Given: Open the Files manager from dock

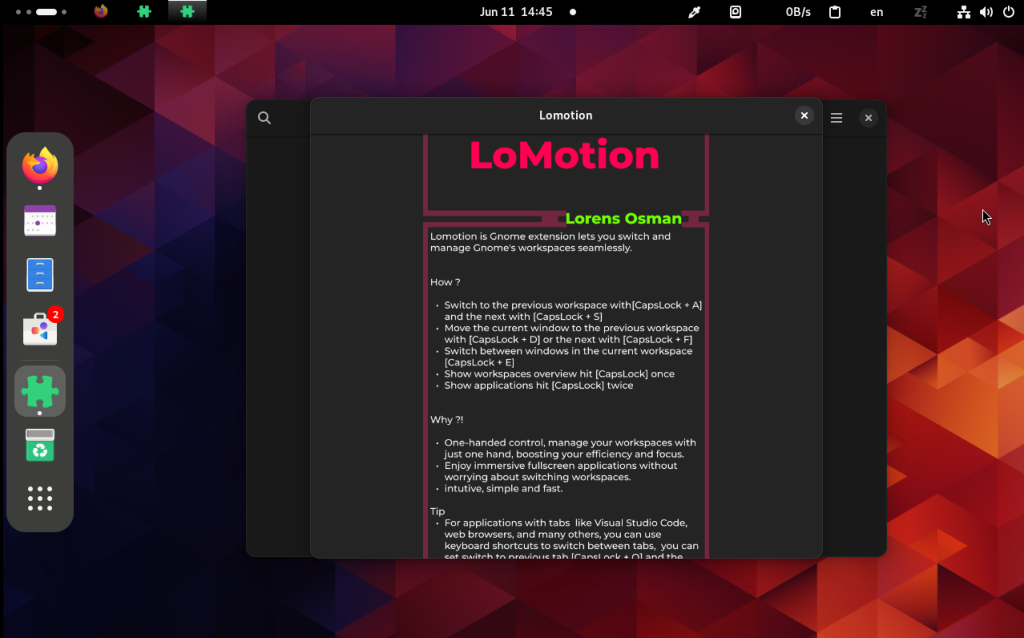Looking at the screenshot, I should [x=40, y=274].
